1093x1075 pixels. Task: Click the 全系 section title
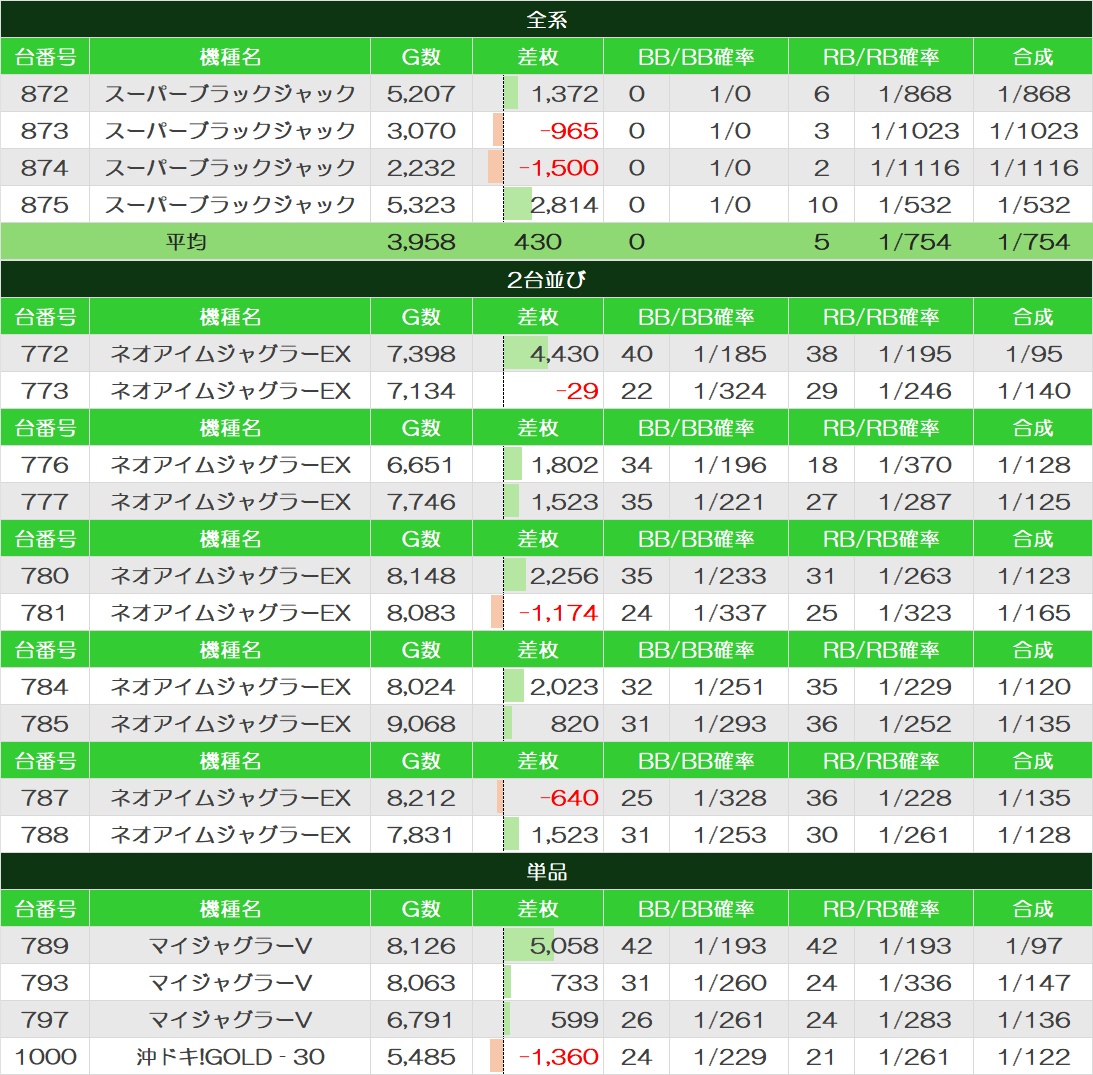pyautogui.click(x=546, y=20)
